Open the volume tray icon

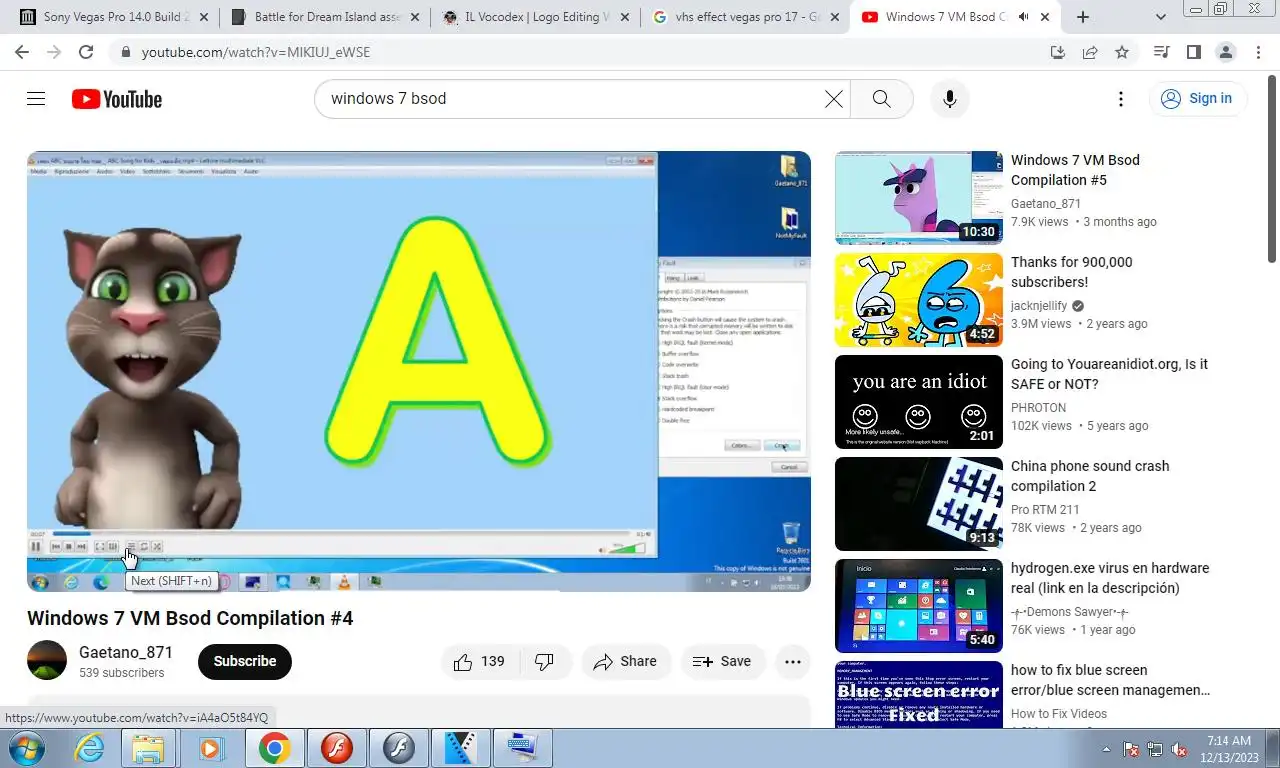point(1180,749)
